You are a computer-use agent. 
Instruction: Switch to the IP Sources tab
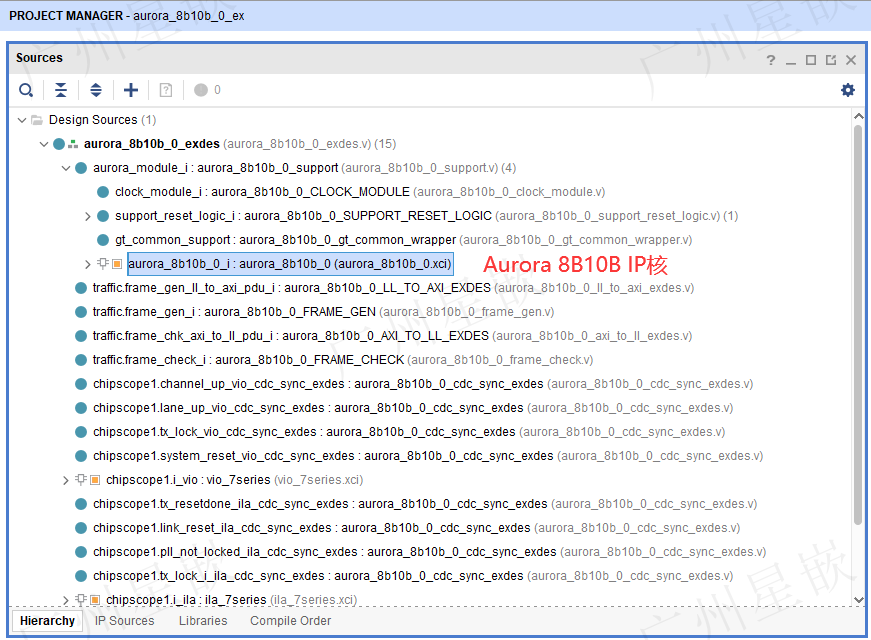pyautogui.click(x=124, y=621)
